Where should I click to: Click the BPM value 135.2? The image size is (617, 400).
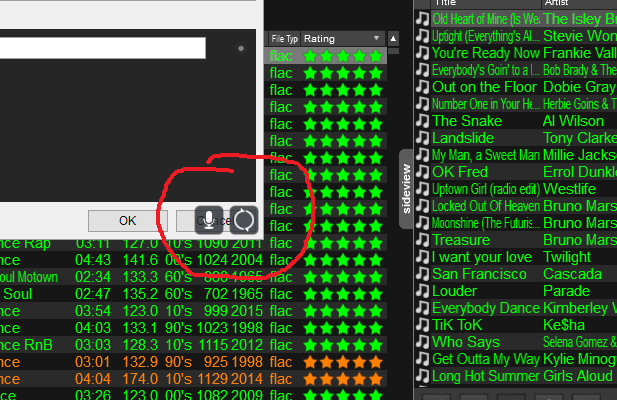click(140, 294)
